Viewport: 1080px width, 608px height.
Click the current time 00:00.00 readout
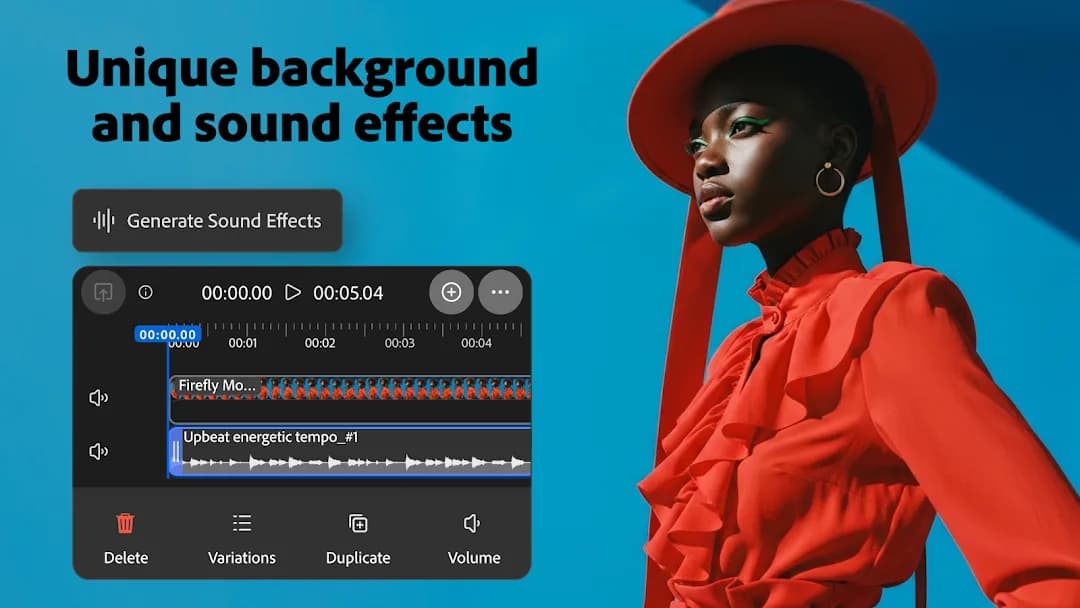tap(236, 293)
